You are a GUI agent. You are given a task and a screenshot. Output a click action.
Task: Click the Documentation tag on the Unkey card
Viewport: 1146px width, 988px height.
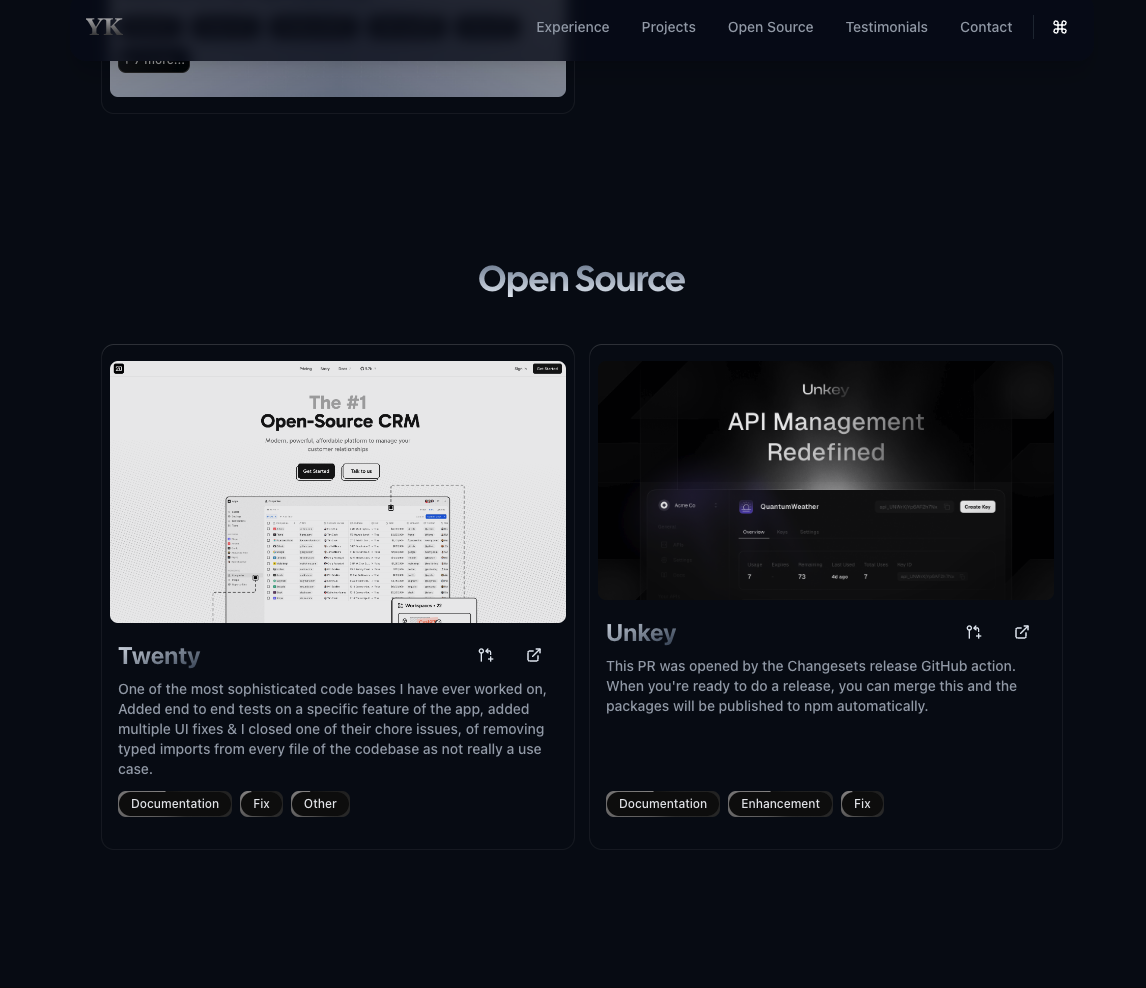(x=663, y=804)
